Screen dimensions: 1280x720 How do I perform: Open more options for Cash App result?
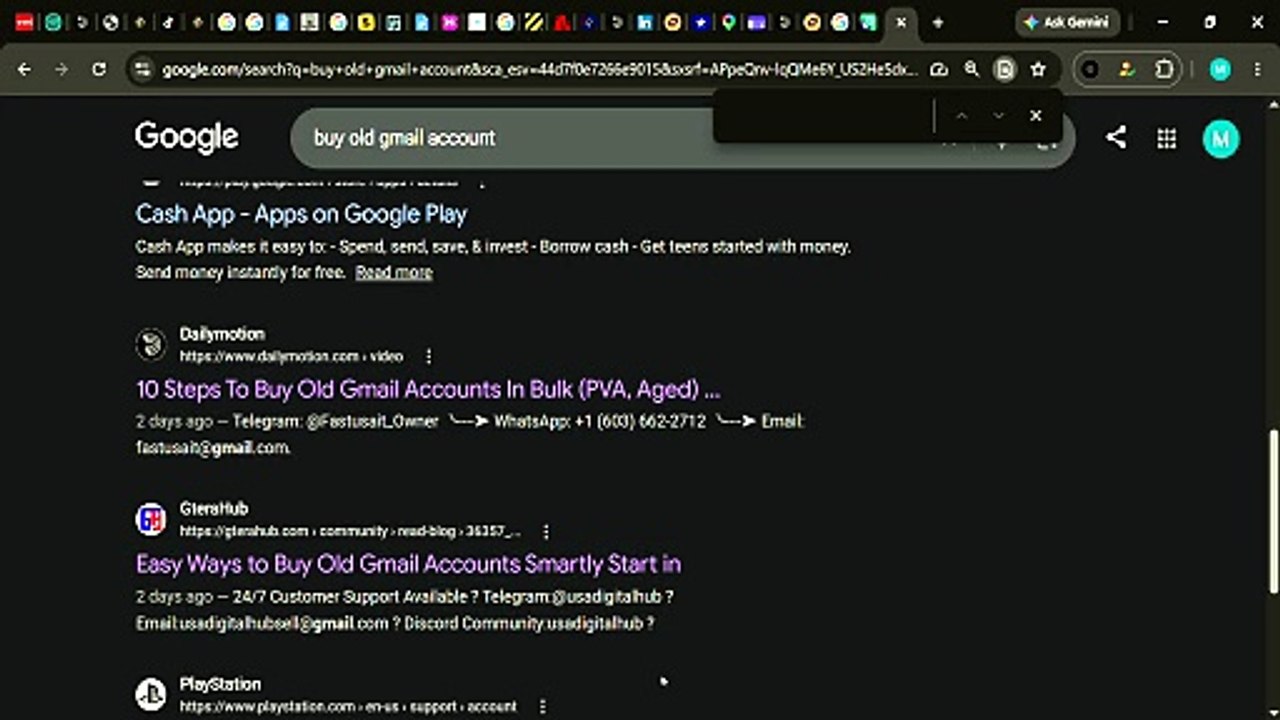482,182
